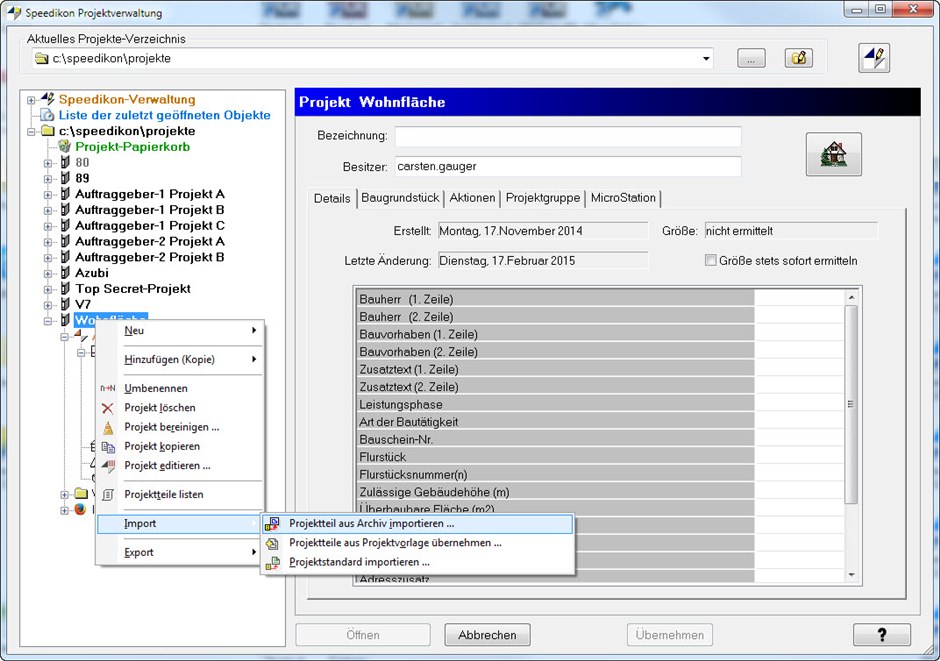Screen dimensions: 940x661
Task: Click the Projektteile listen icon
Action: (108, 494)
